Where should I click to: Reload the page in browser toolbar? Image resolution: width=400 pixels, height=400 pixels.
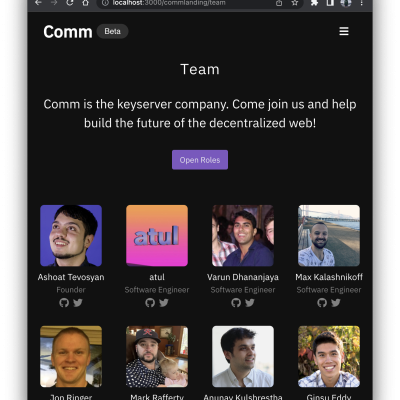70,3
